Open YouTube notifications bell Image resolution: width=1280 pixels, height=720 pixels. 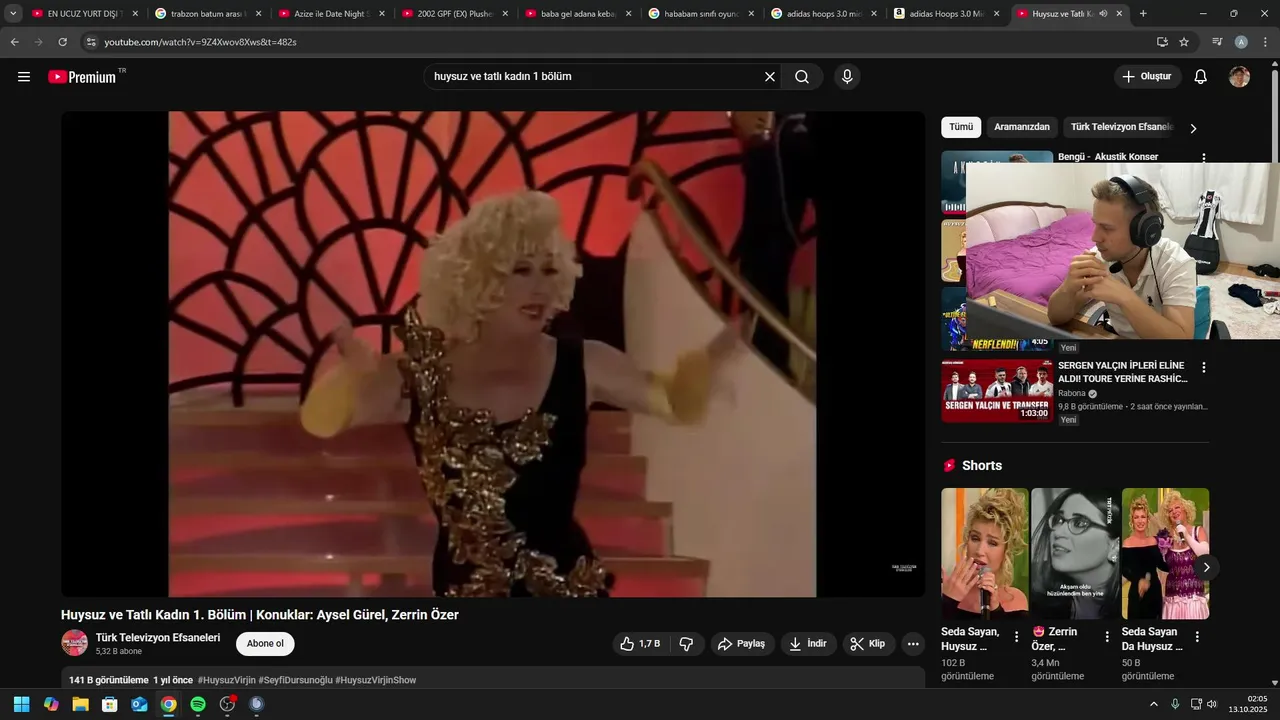(x=1201, y=77)
